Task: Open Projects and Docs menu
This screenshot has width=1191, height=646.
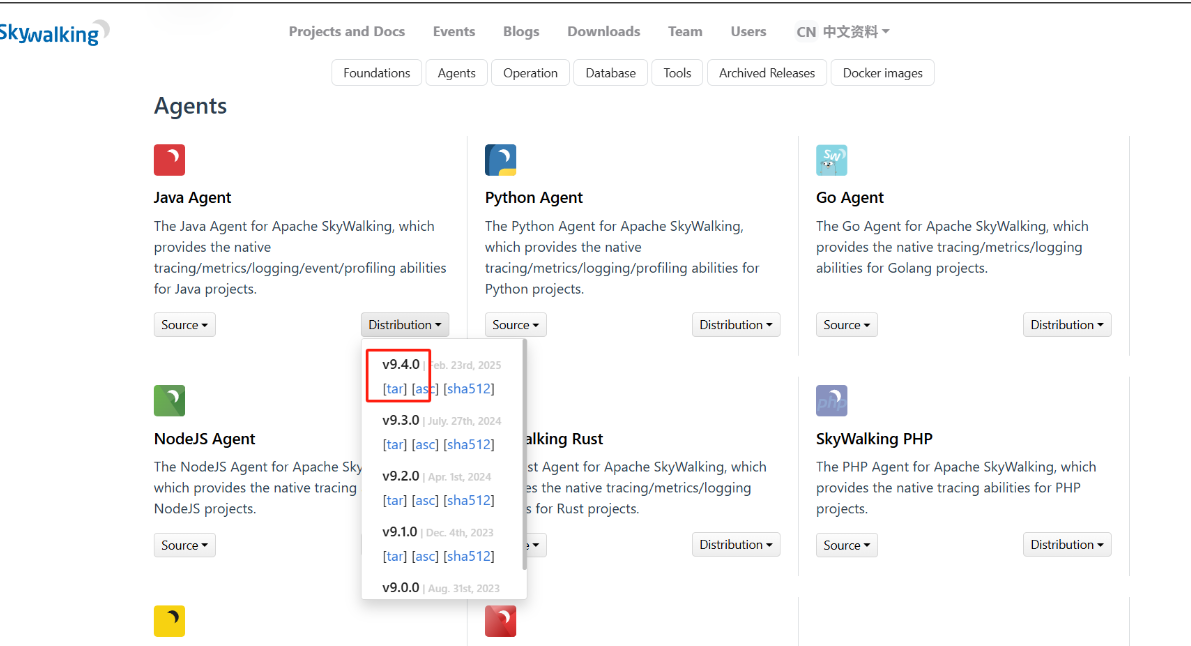Action: [x=346, y=31]
